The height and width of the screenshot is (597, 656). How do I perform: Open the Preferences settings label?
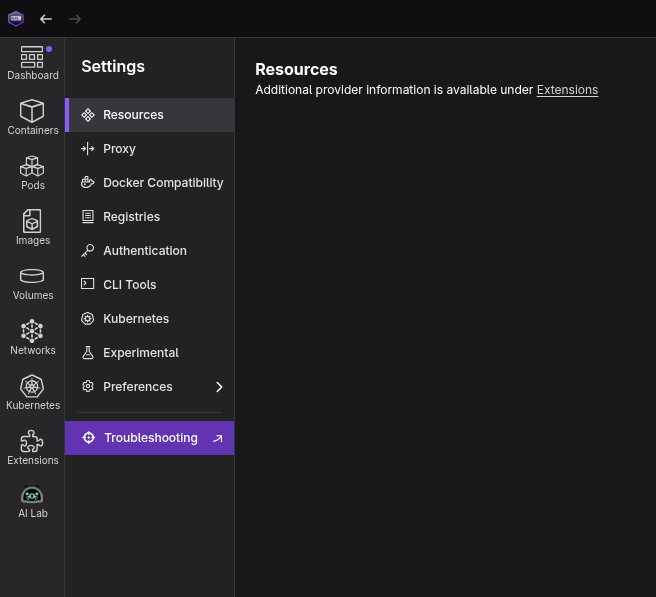[138, 387]
